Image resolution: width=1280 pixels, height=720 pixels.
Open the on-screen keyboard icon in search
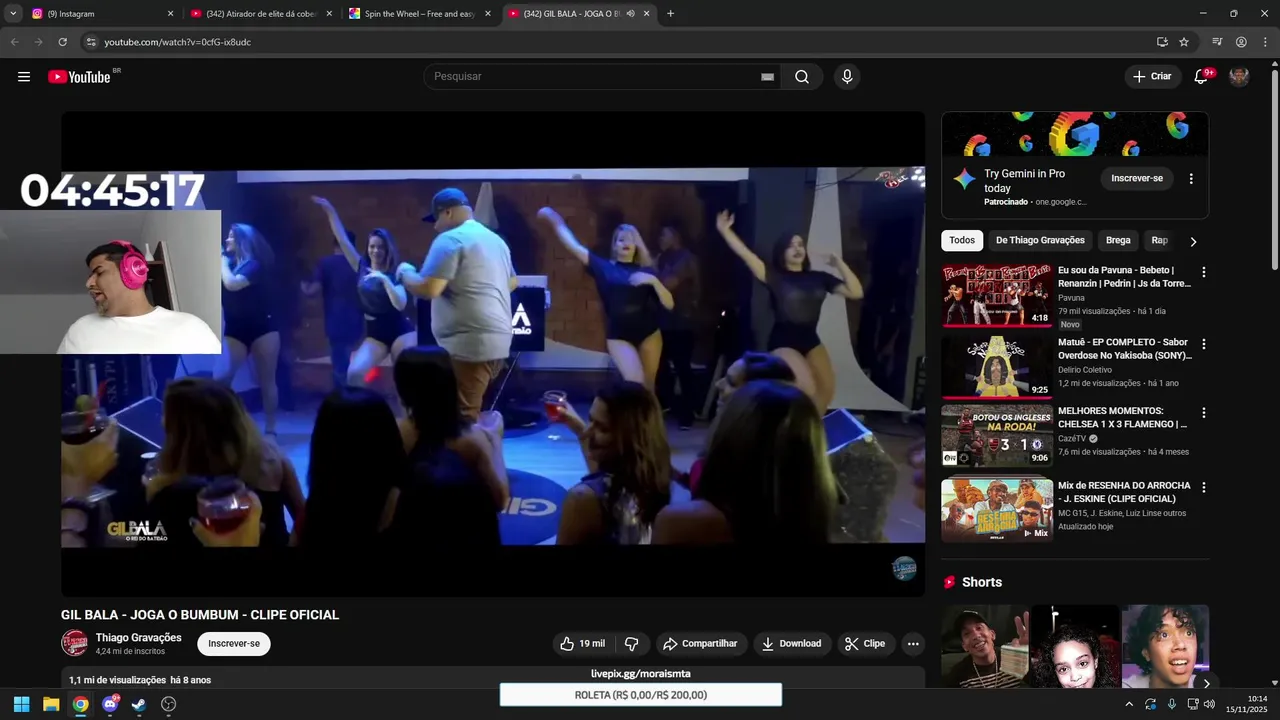pos(767,77)
